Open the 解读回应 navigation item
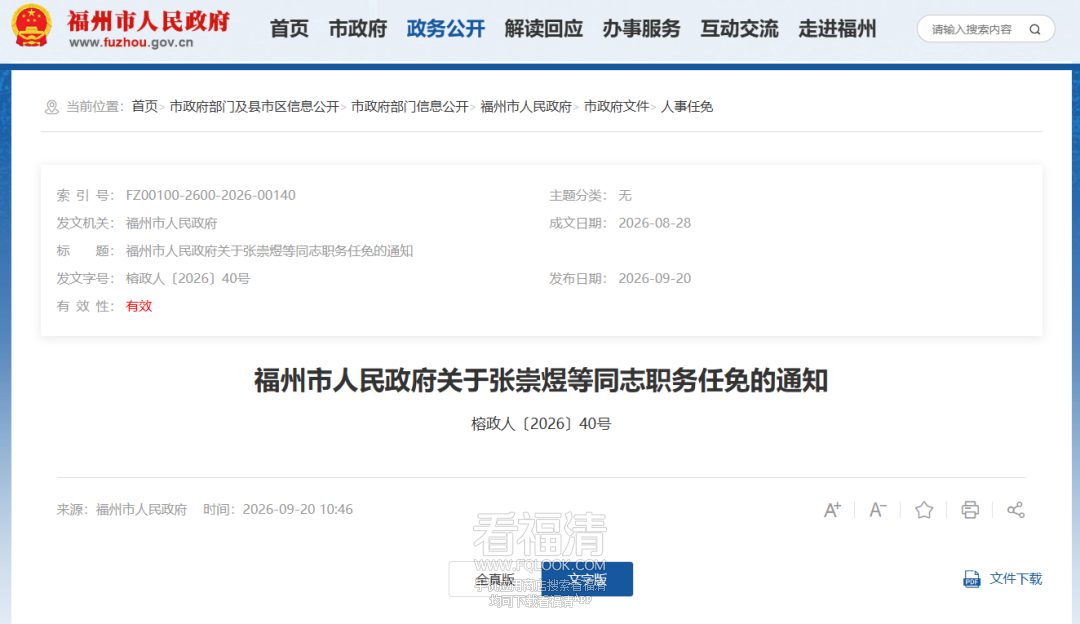 tap(543, 29)
